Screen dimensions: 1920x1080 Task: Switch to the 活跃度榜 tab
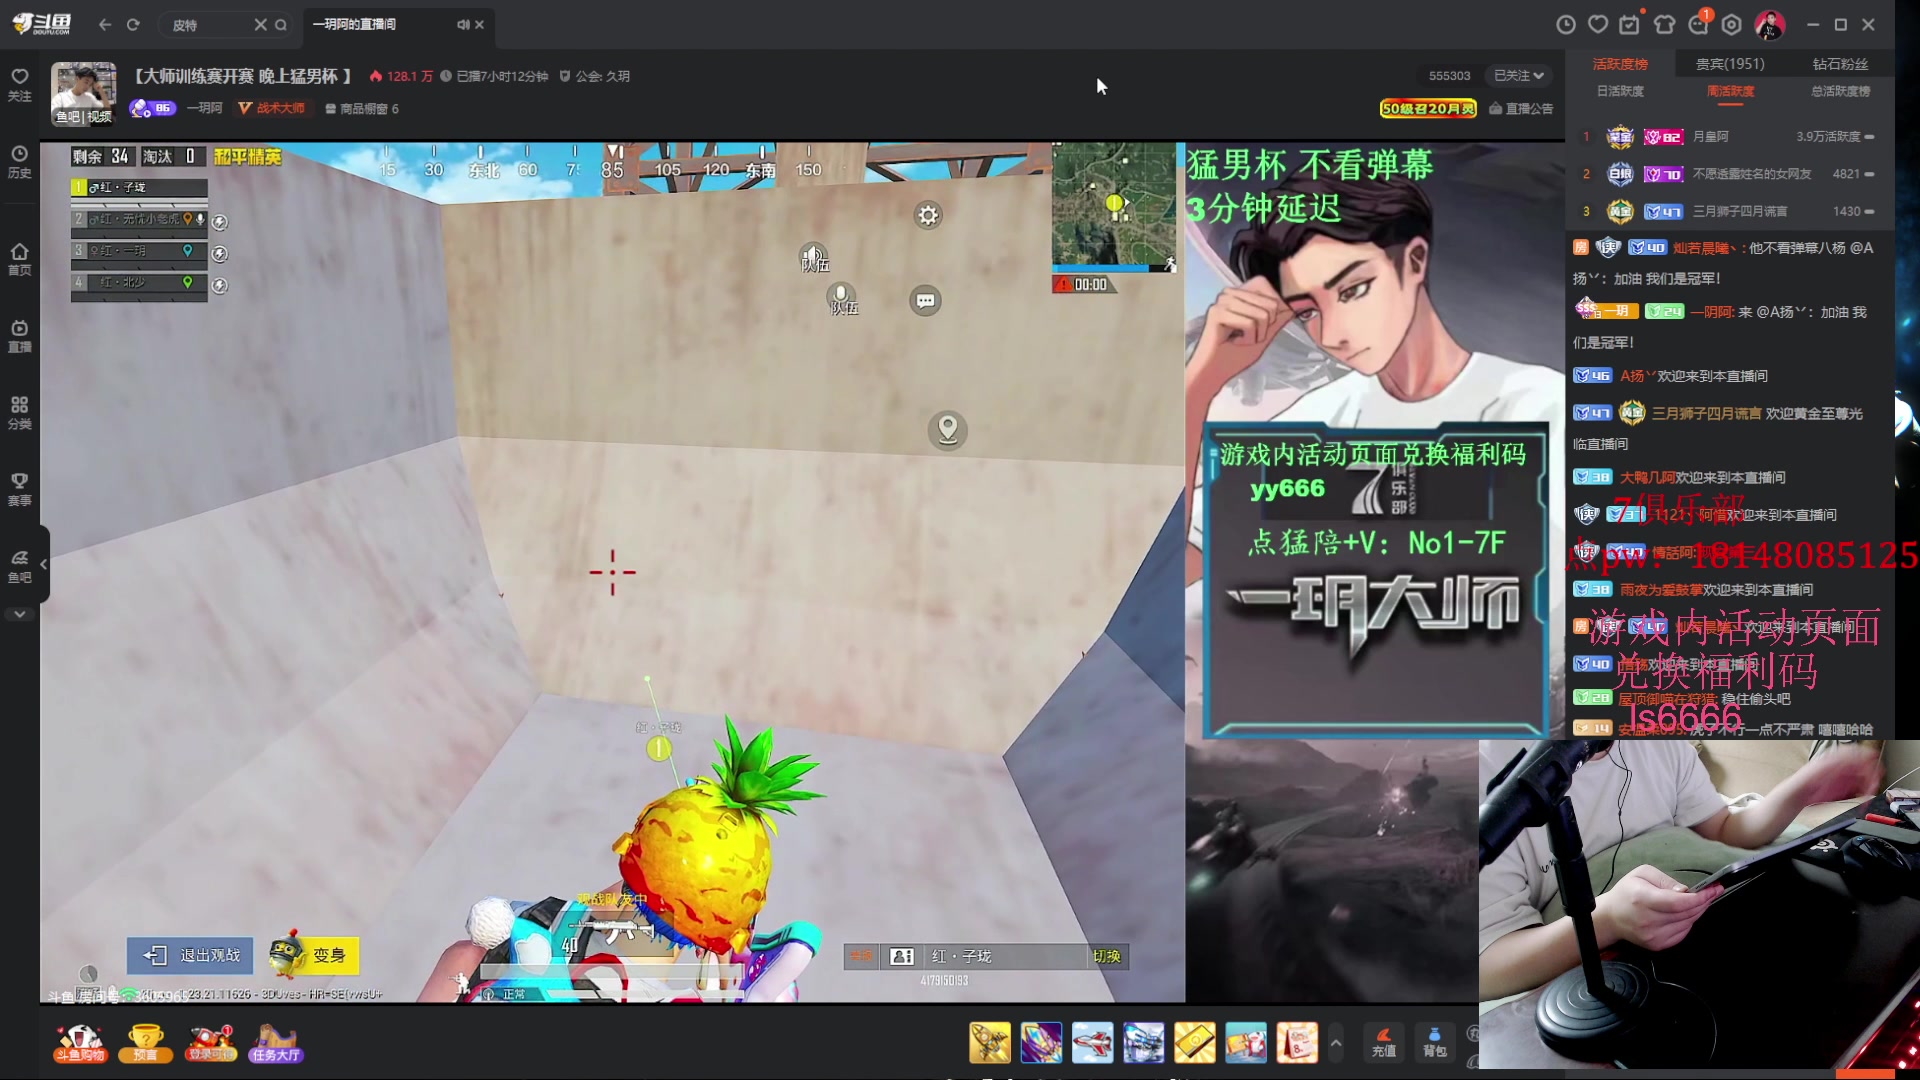[1620, 64]
